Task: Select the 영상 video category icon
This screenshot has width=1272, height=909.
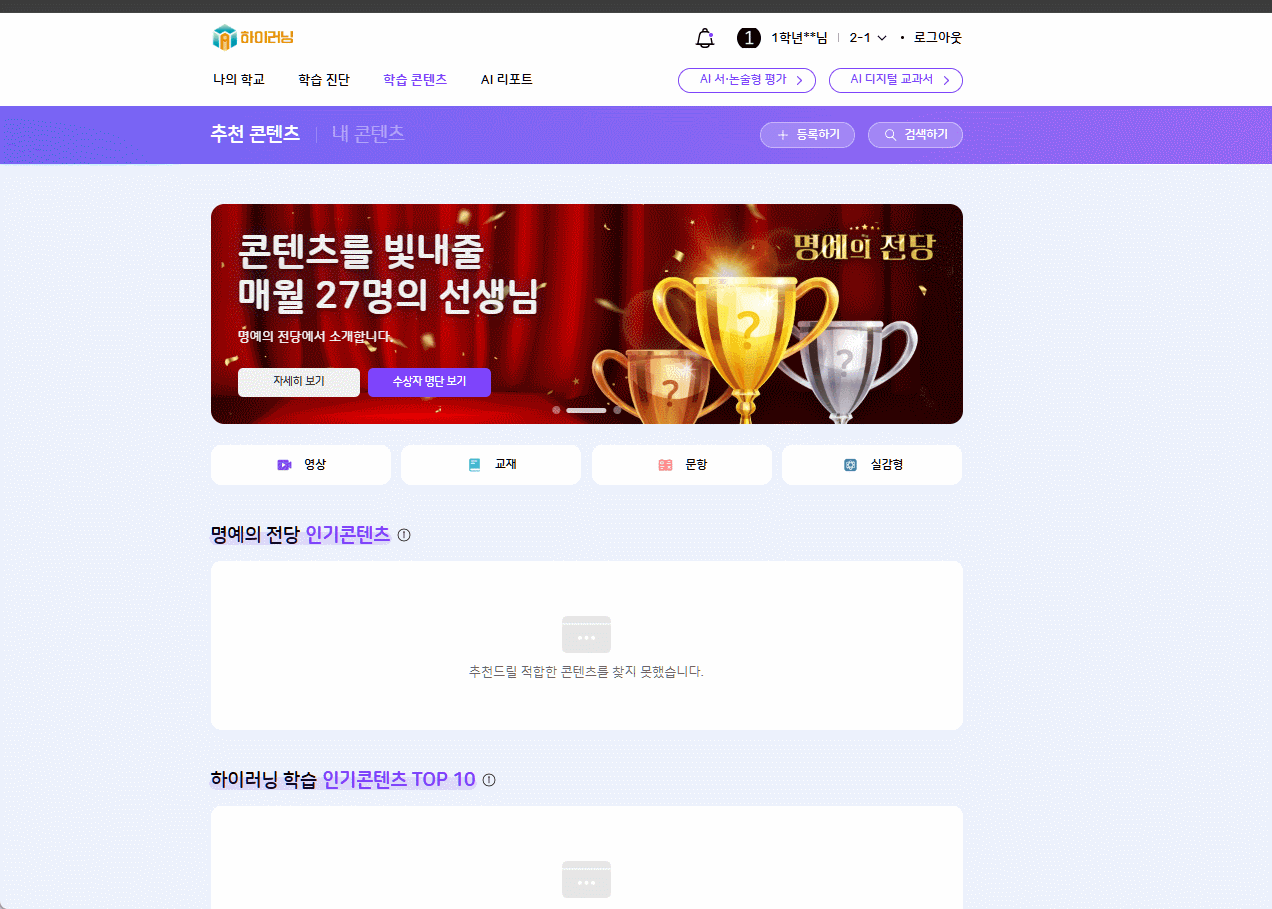Action: pos(284,465)
